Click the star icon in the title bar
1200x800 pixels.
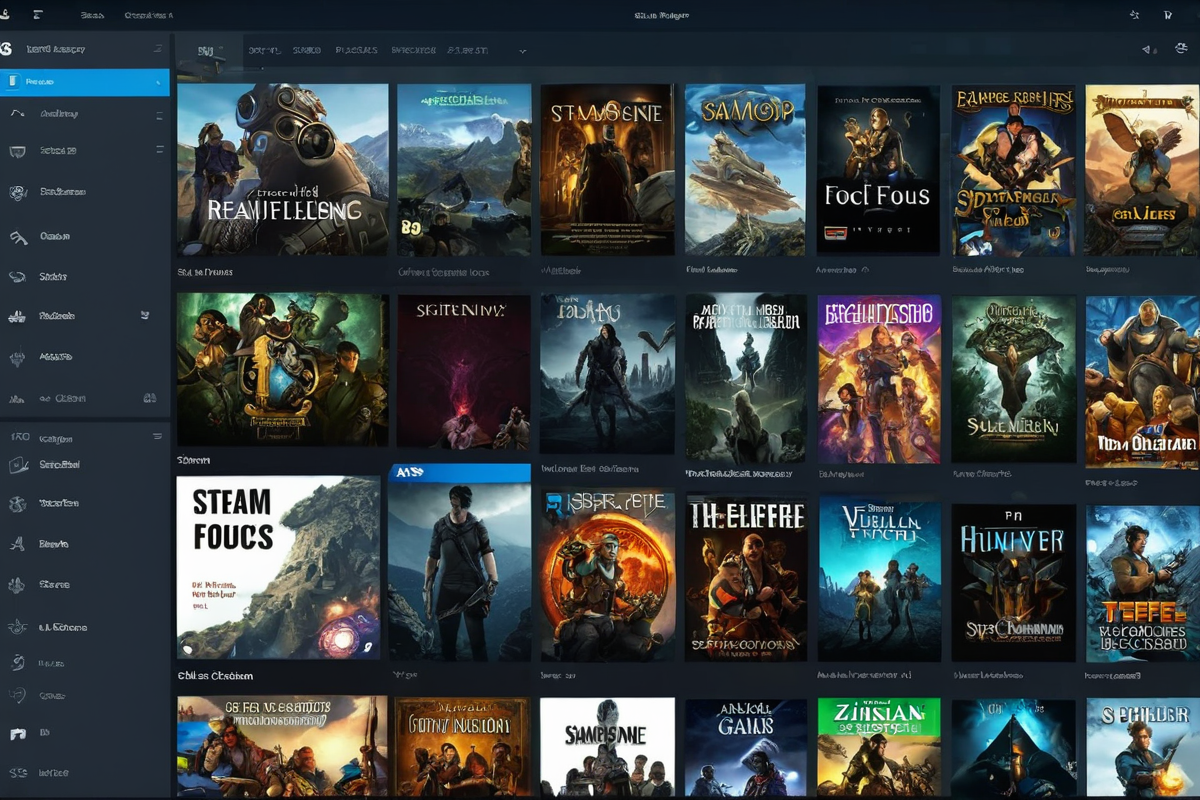click(1134, 15)
